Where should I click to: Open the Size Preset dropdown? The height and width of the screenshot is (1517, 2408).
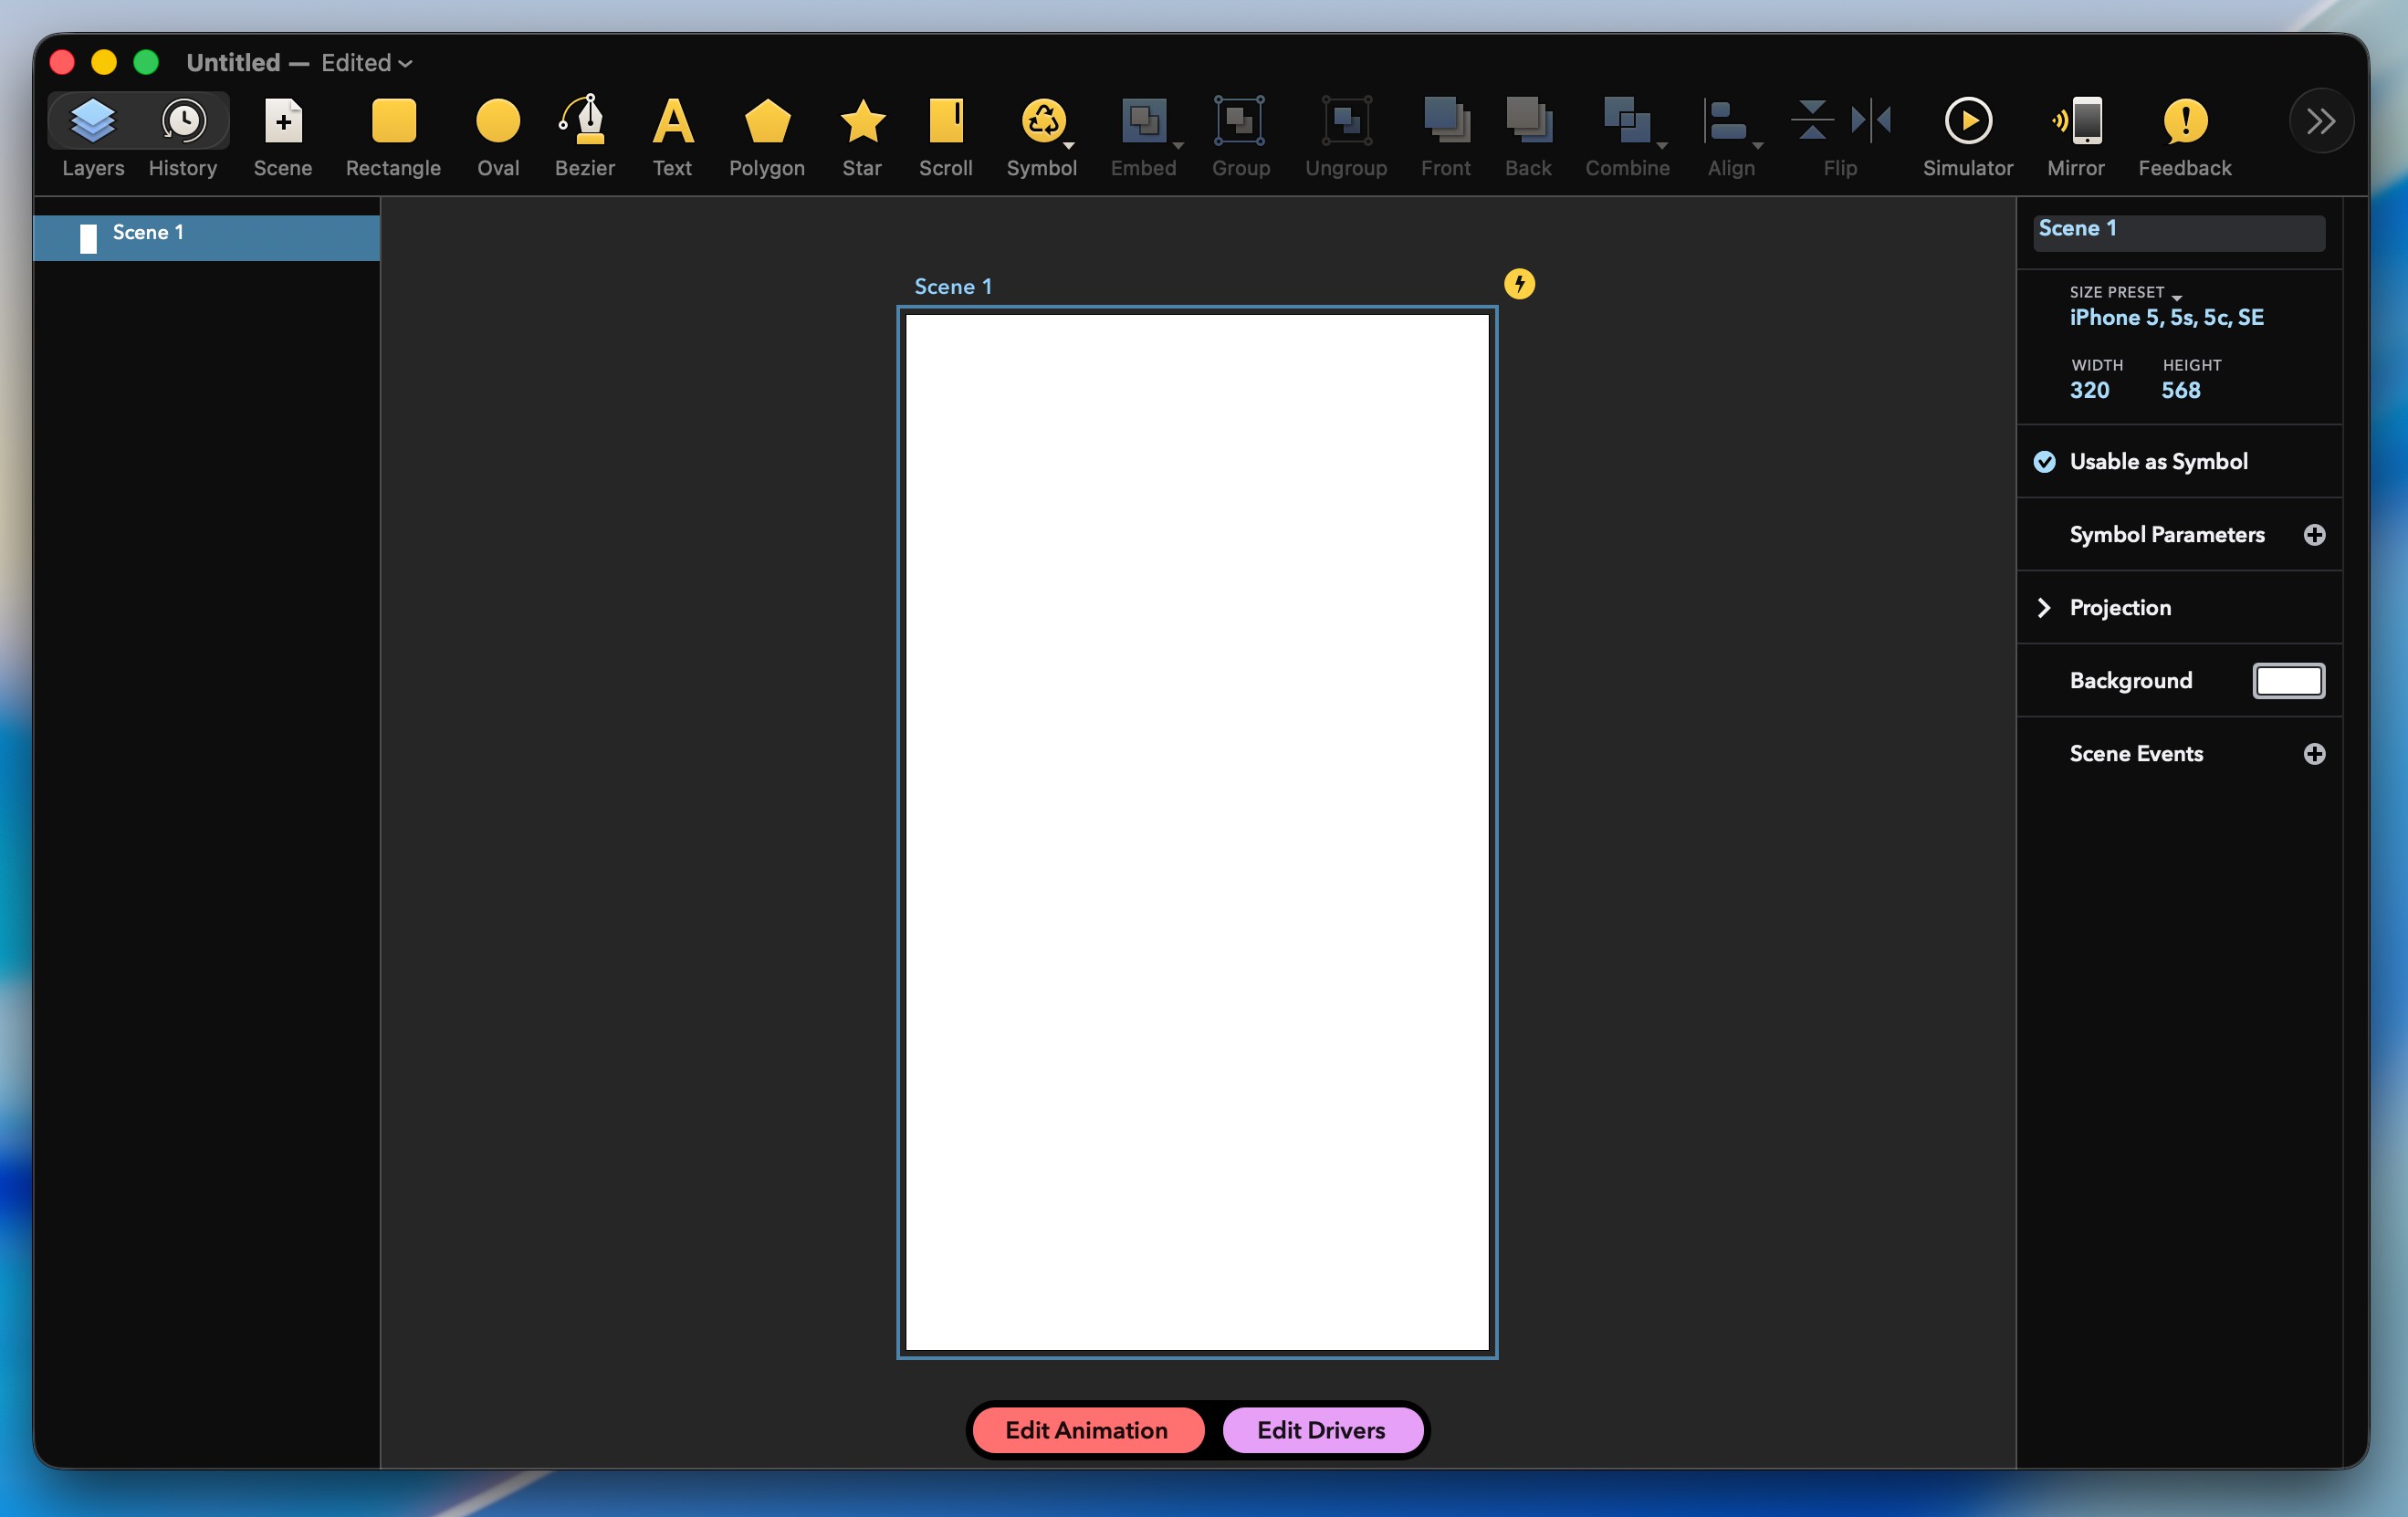(x=2166, y=317)
